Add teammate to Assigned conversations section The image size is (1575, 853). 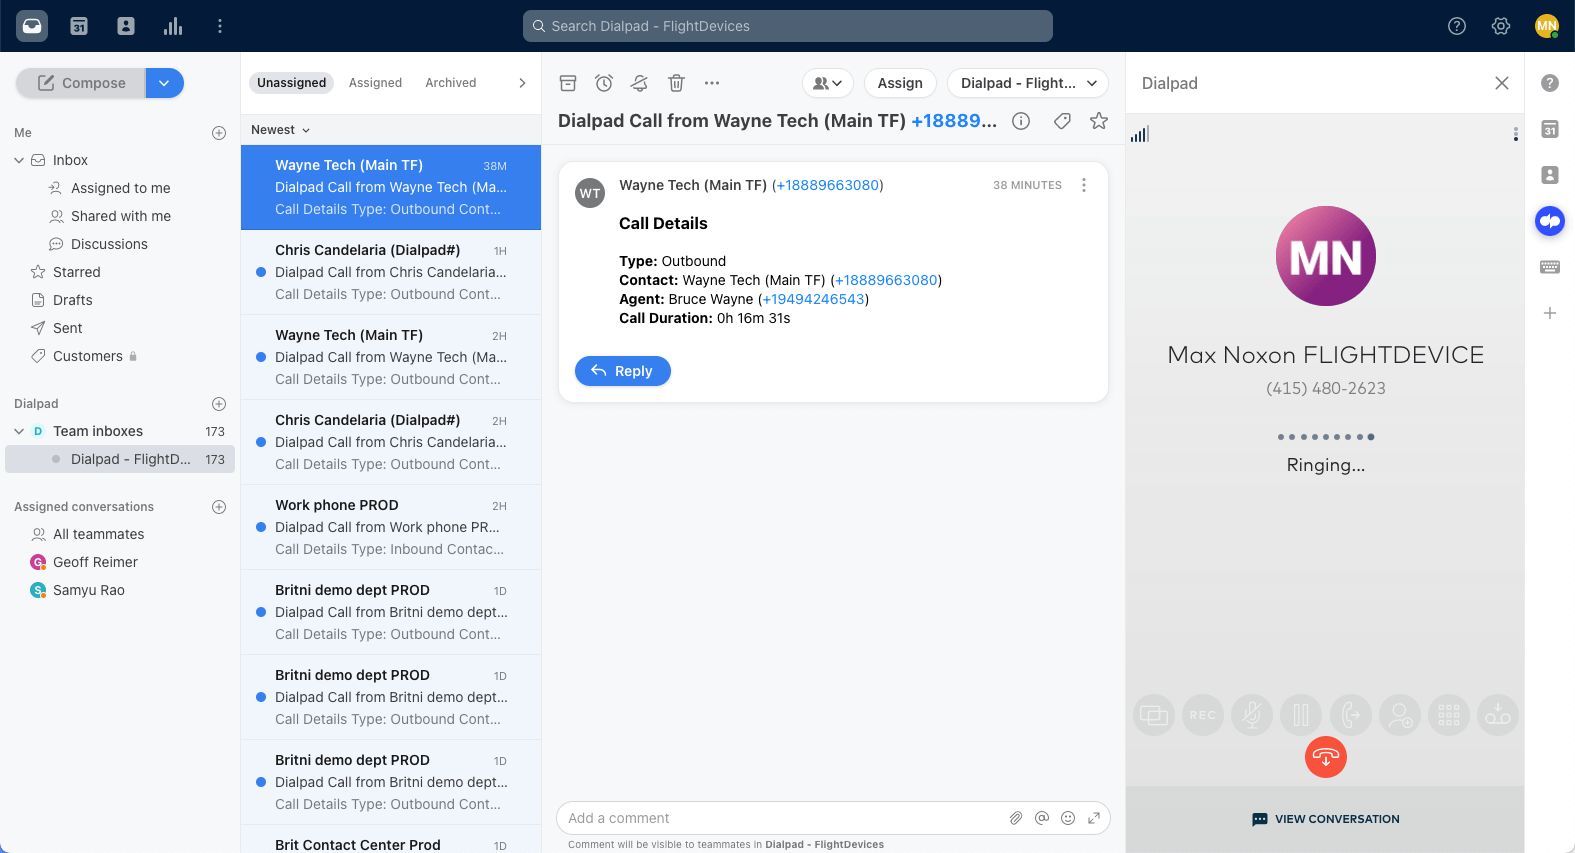(x=219, y=507)
